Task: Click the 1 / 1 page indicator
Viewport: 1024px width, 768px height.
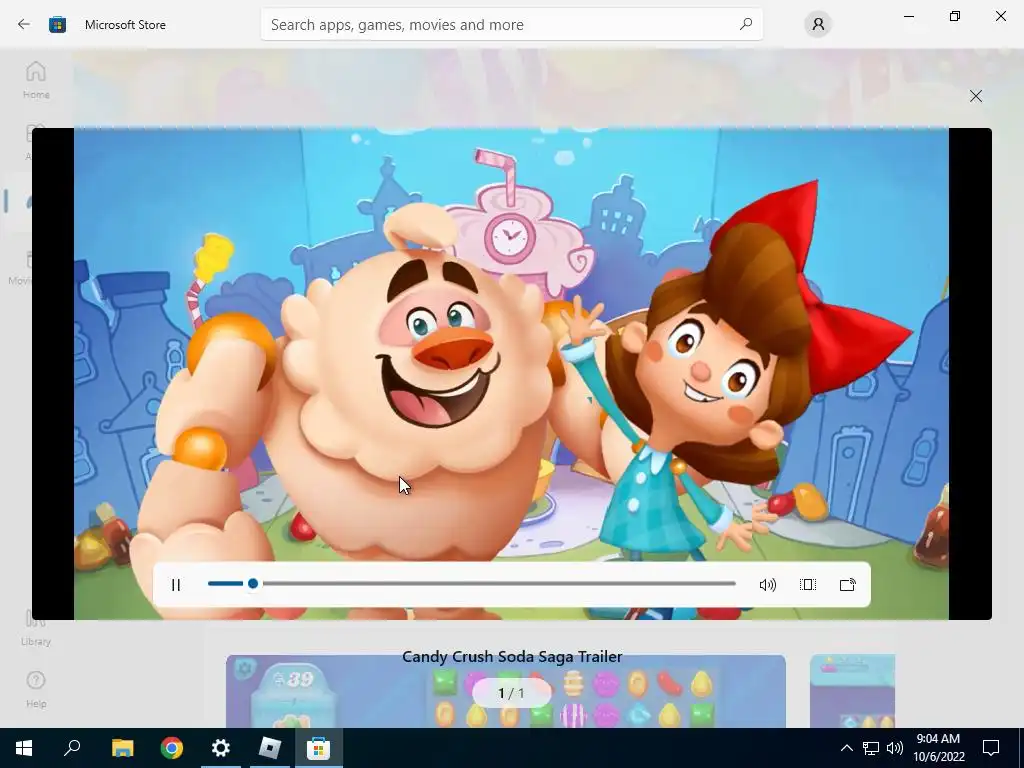Action: tap(511, 693)
